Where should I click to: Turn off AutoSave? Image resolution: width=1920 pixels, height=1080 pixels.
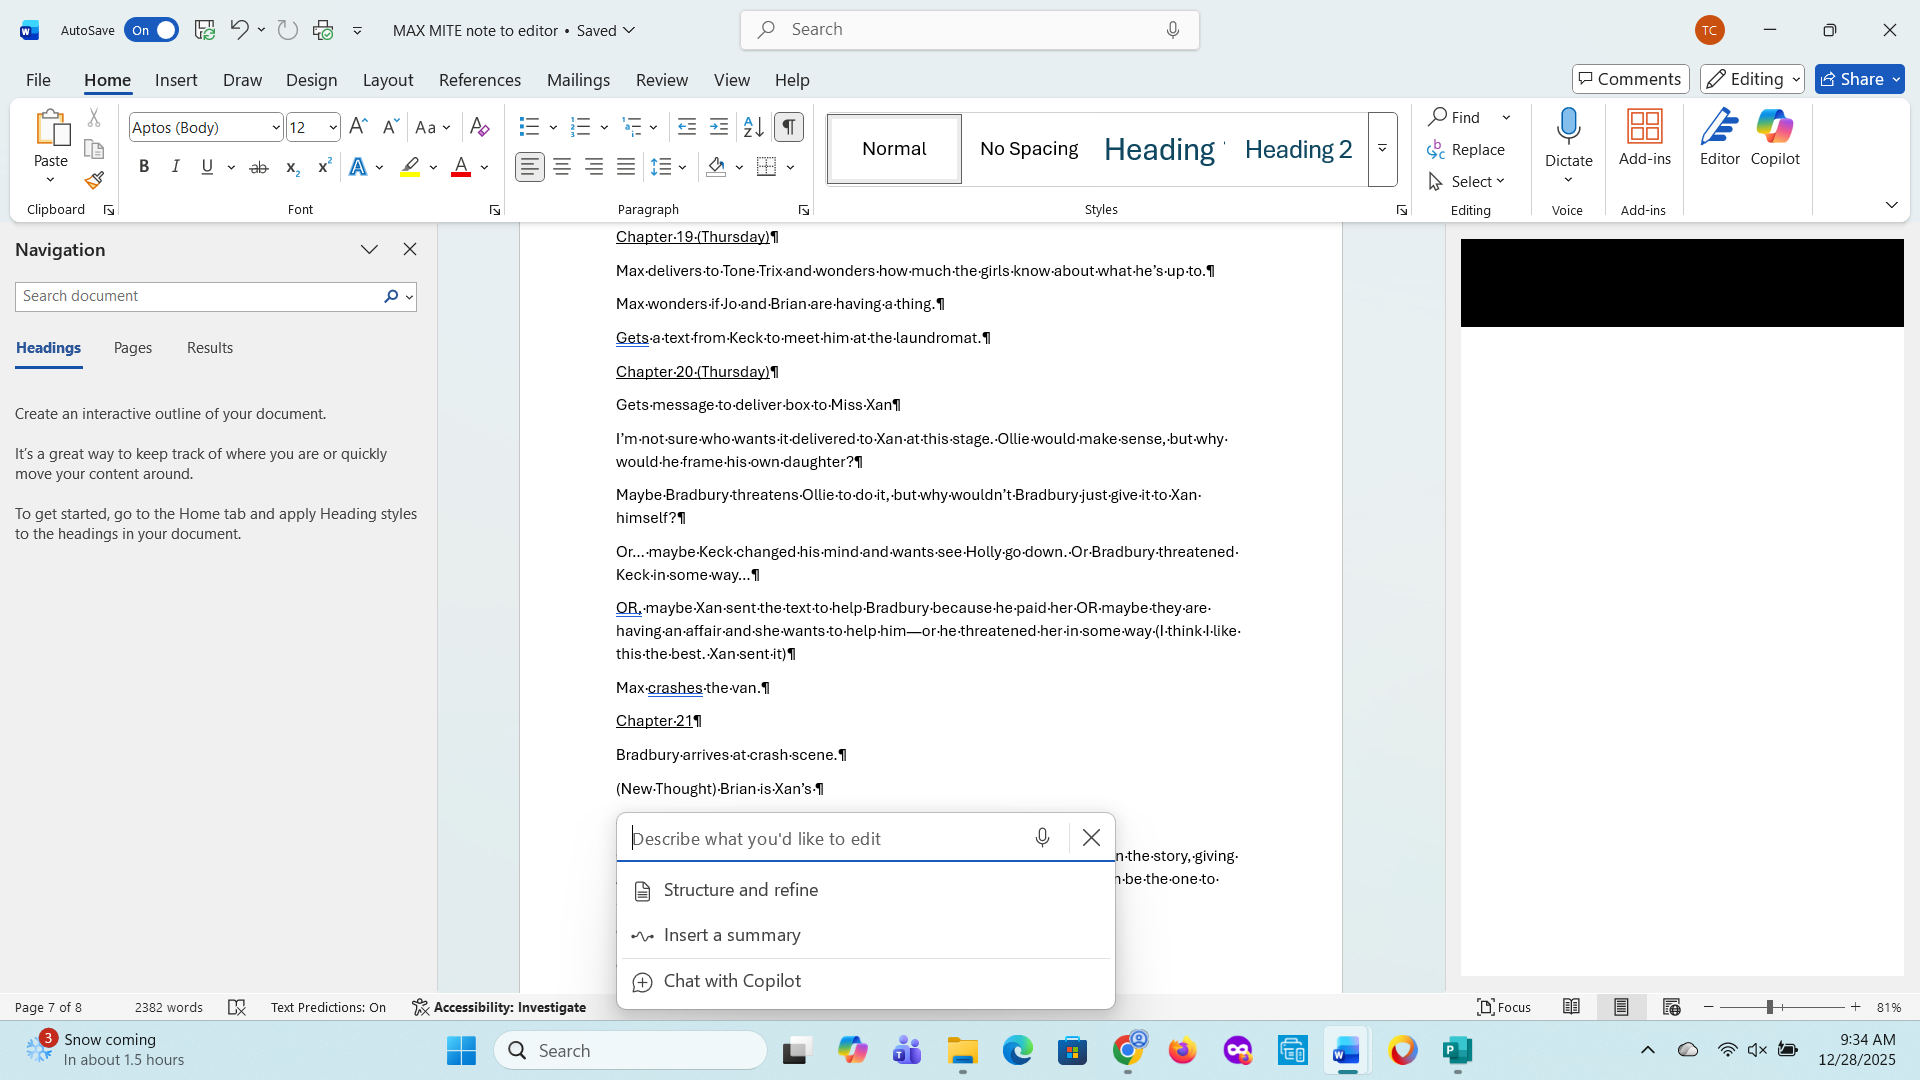click(x=150, y=30)
